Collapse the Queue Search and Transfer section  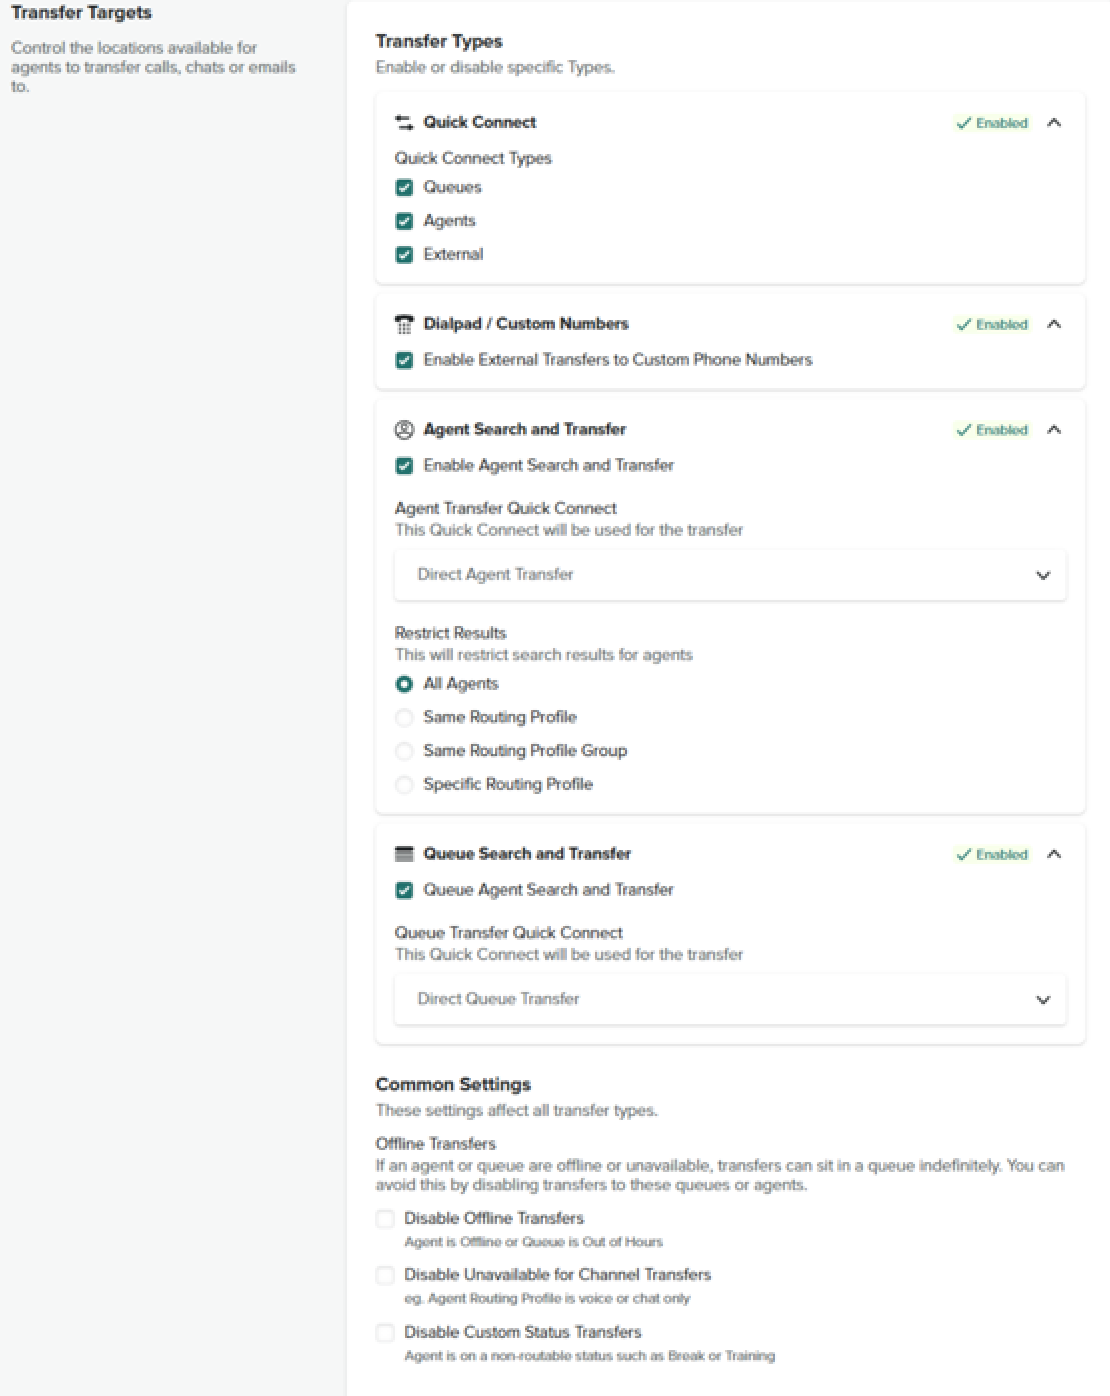click(1054, 854)
